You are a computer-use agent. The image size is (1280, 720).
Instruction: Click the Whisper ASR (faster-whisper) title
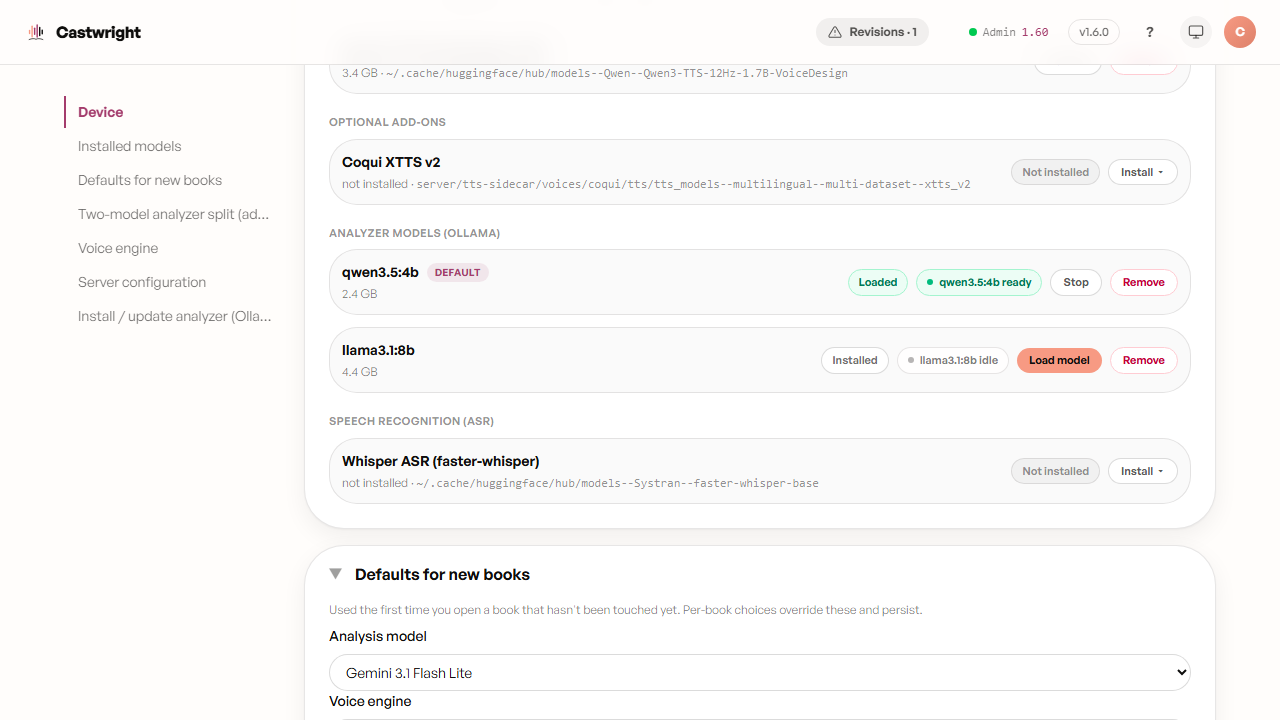pos(441,461)
